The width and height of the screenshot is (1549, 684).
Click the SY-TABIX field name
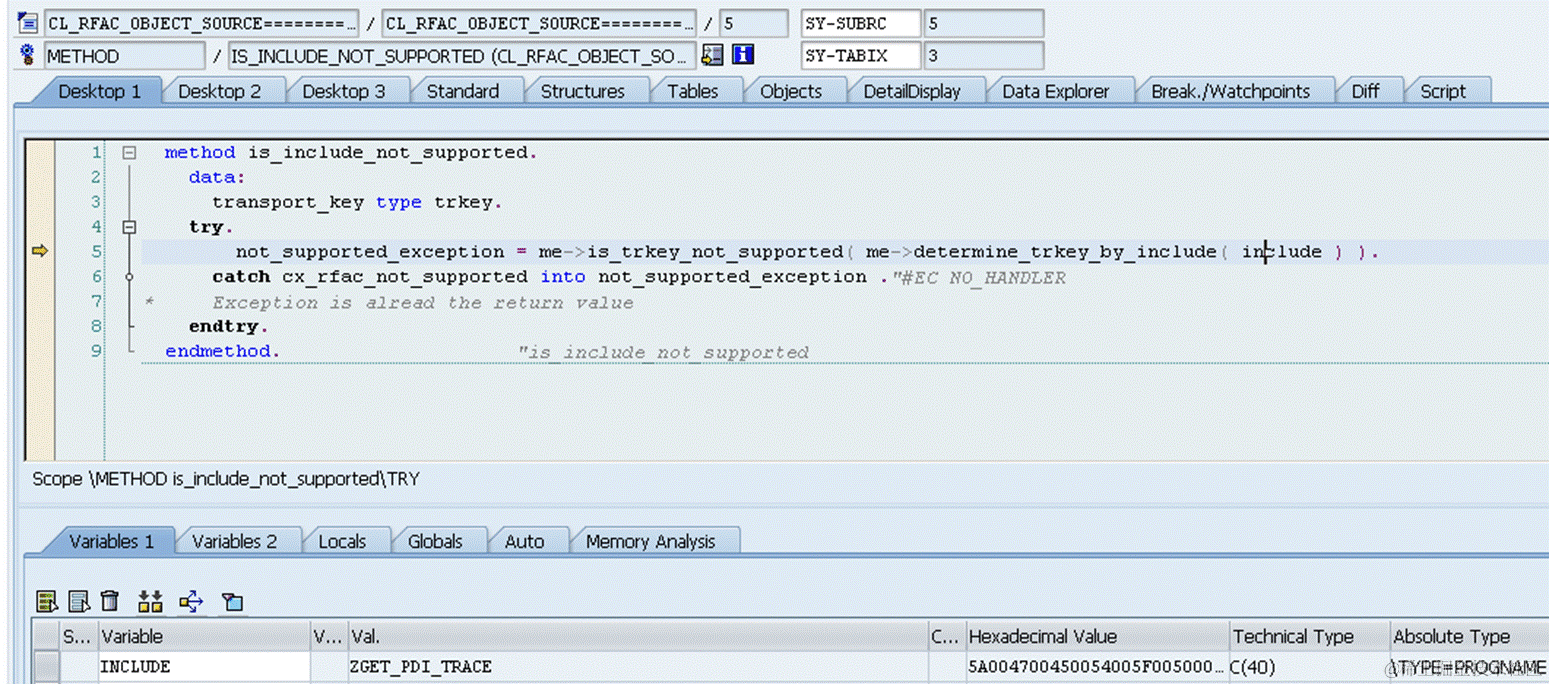(x=860, y=56)
